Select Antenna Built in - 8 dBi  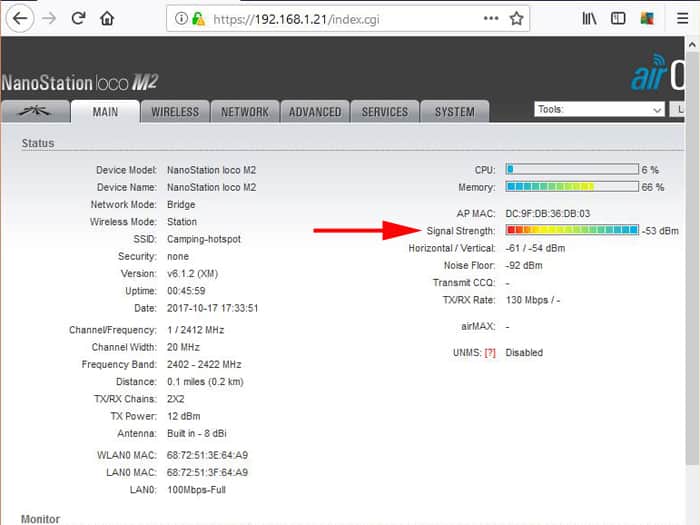[x=197, y=433]
